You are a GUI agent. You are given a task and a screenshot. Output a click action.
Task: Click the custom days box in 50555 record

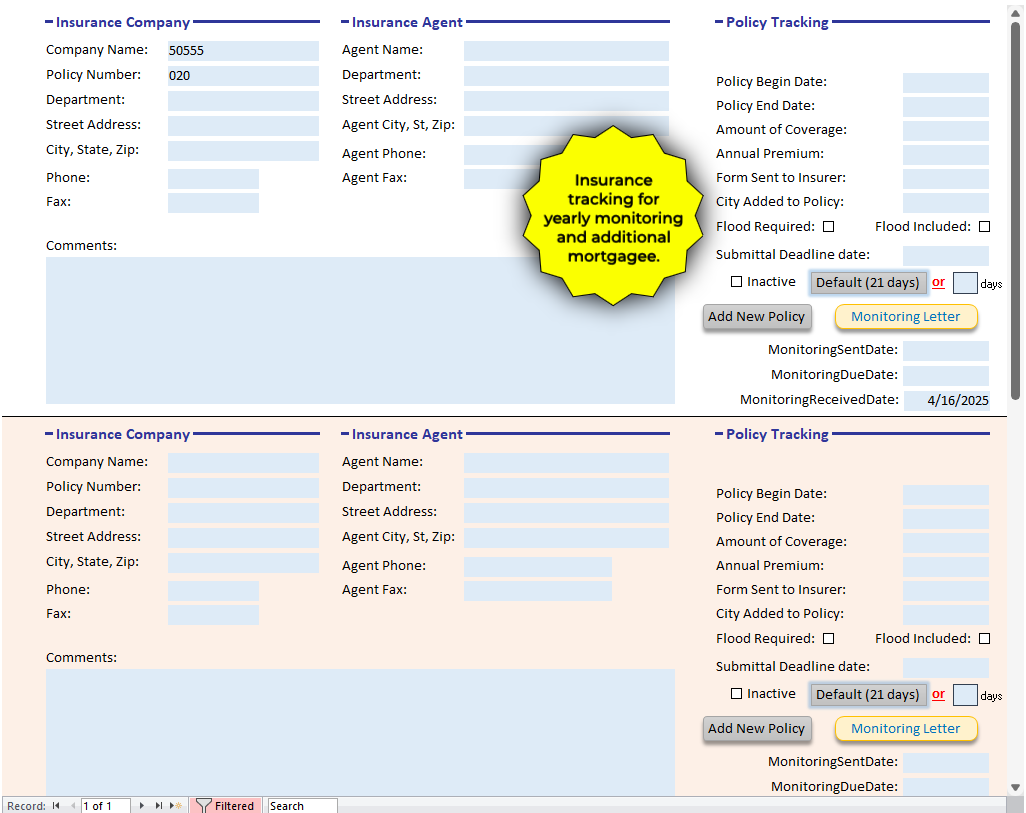pos(965,283)
